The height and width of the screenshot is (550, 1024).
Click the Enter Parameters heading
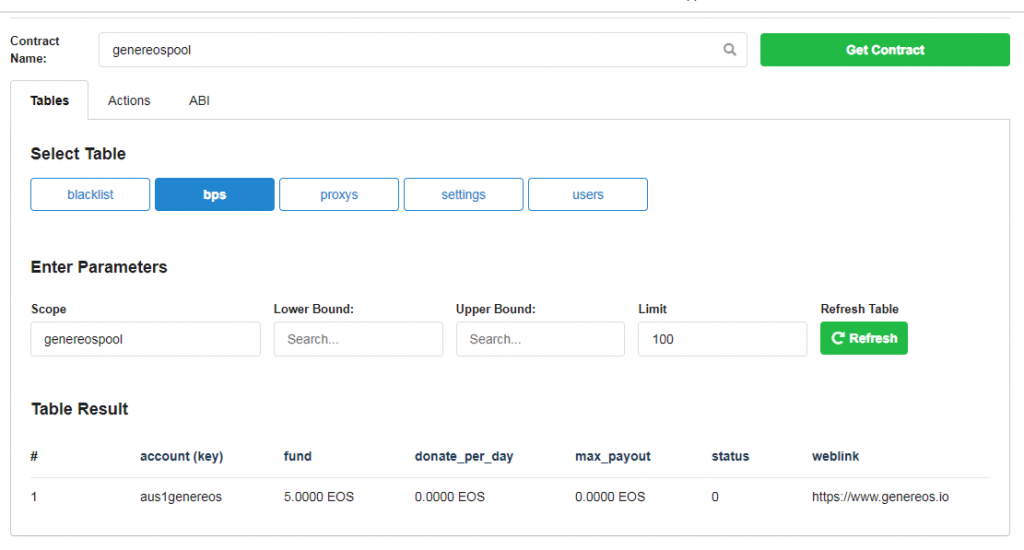99,267
